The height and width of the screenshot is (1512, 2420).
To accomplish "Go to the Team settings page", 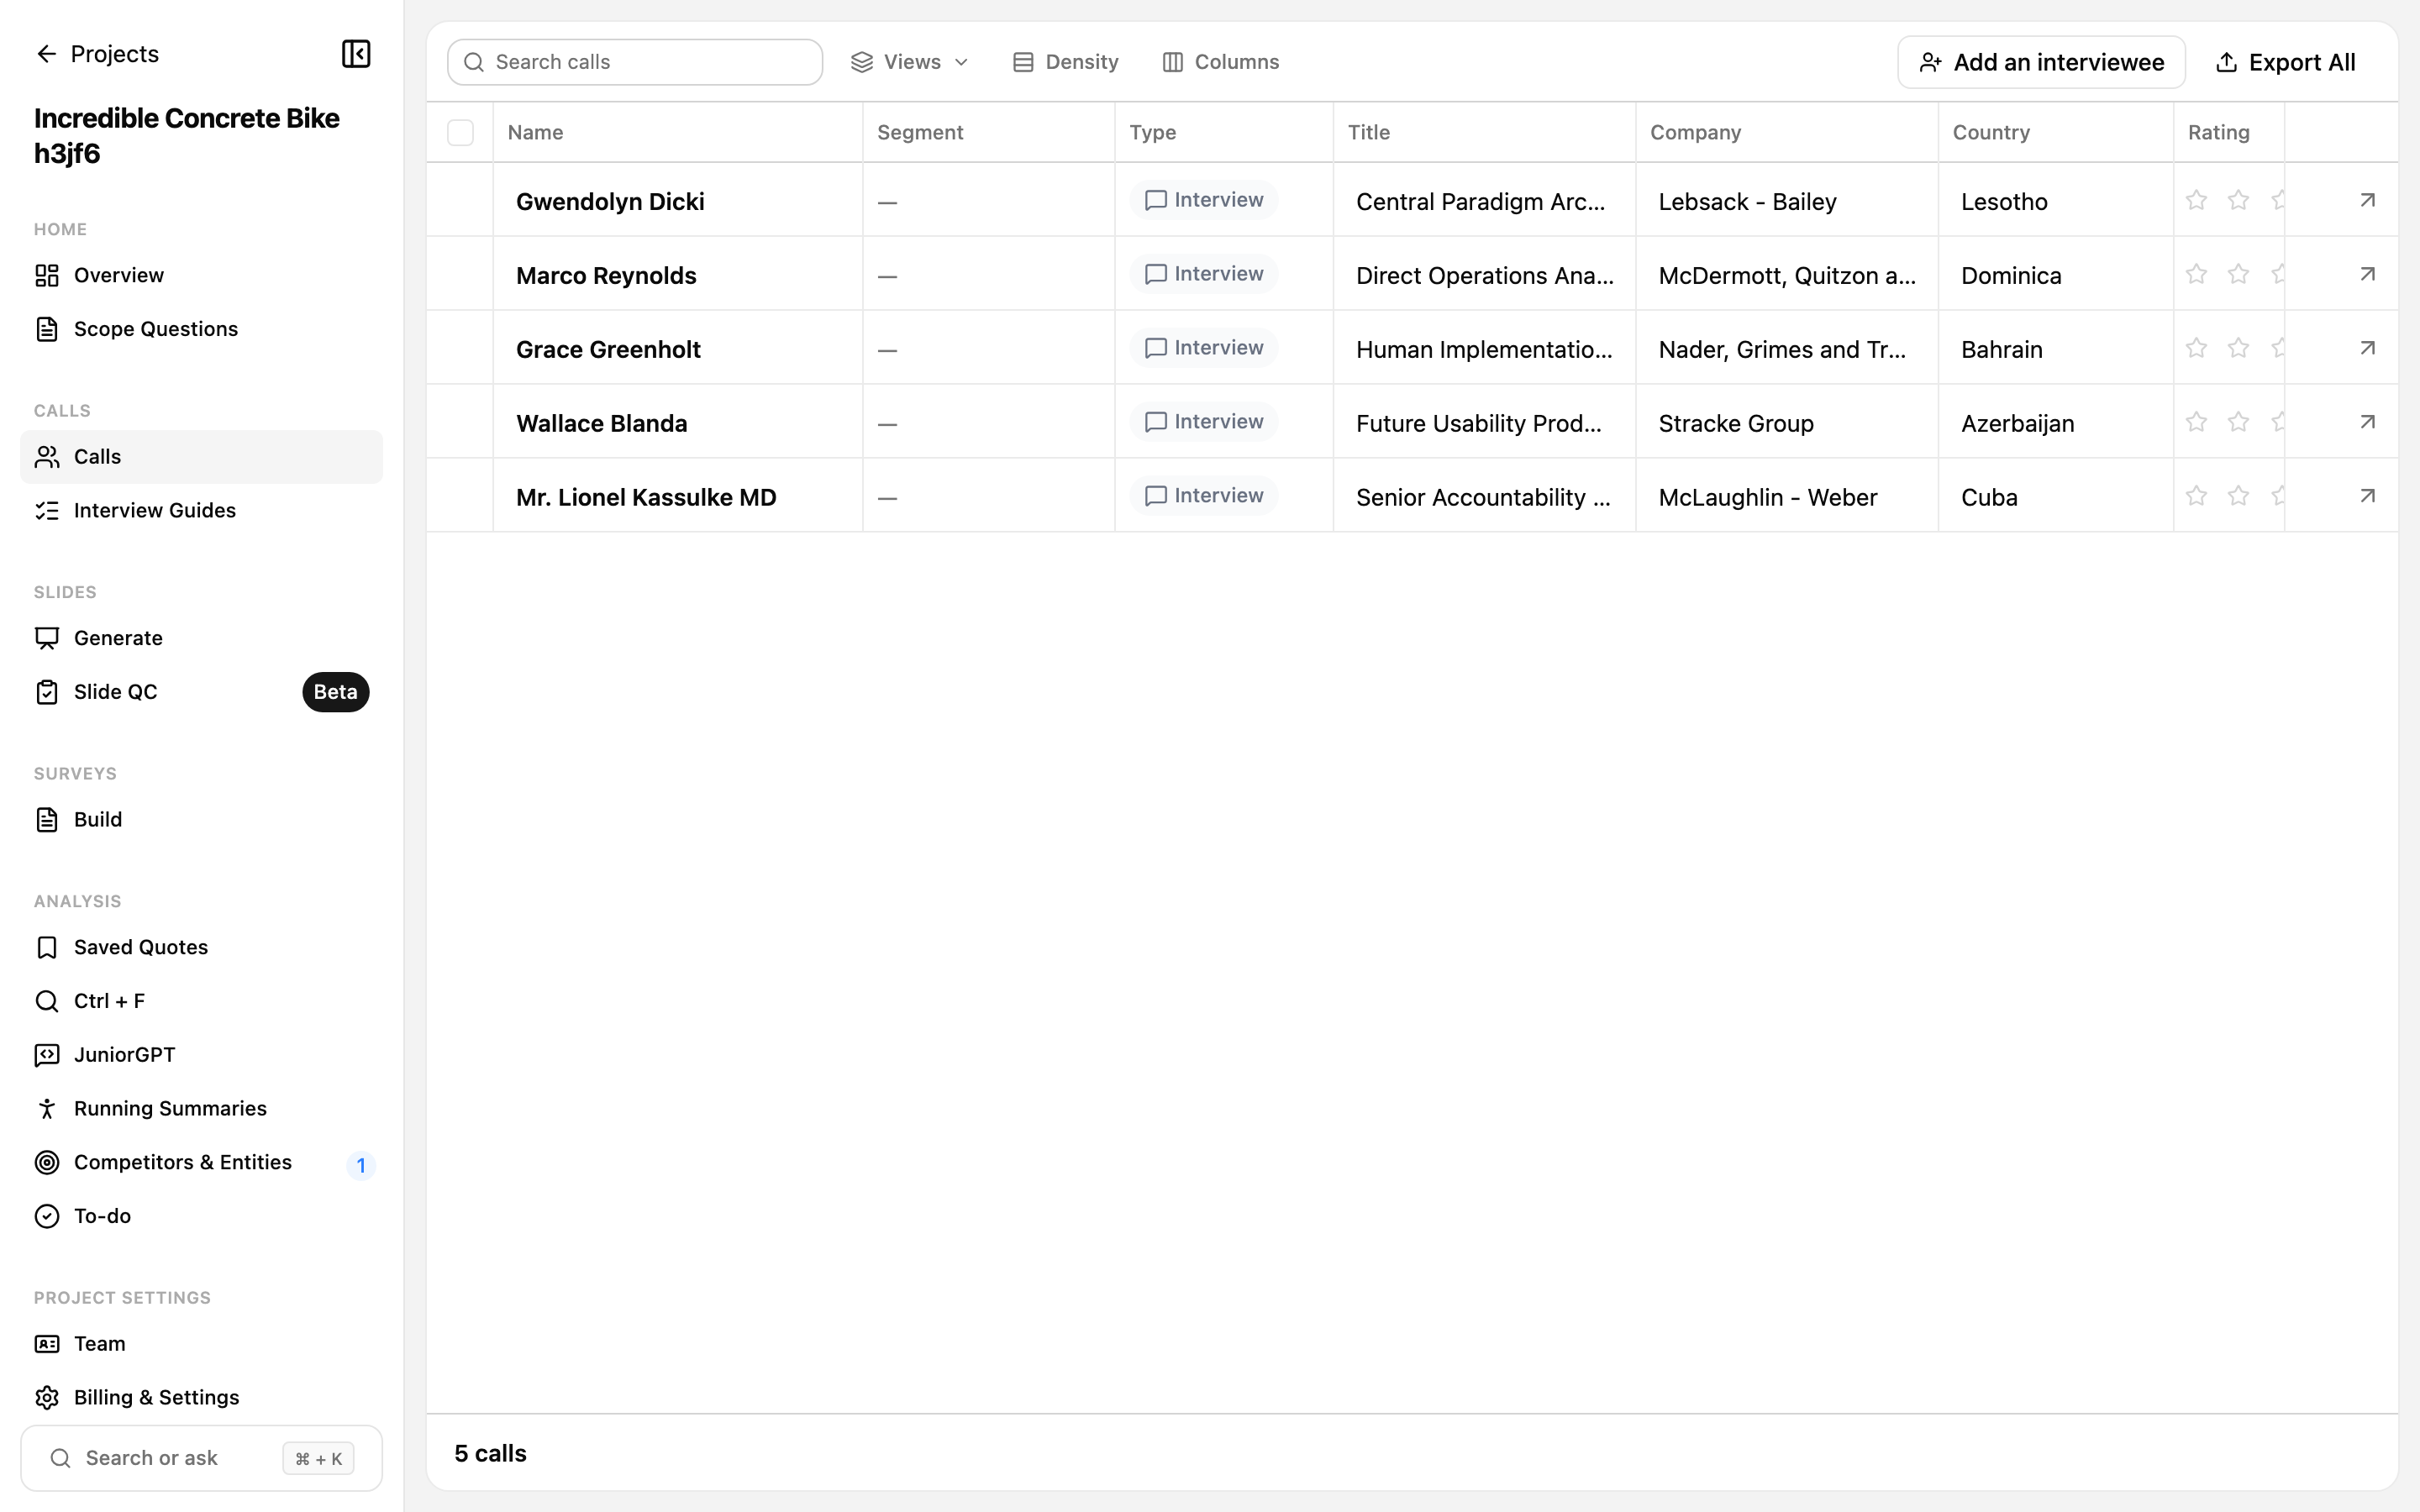I will pos(201,1343).
